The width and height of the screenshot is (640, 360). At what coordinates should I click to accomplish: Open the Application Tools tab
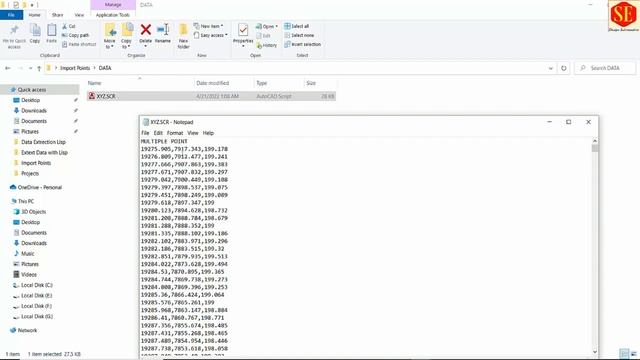[x=113, y=15]
